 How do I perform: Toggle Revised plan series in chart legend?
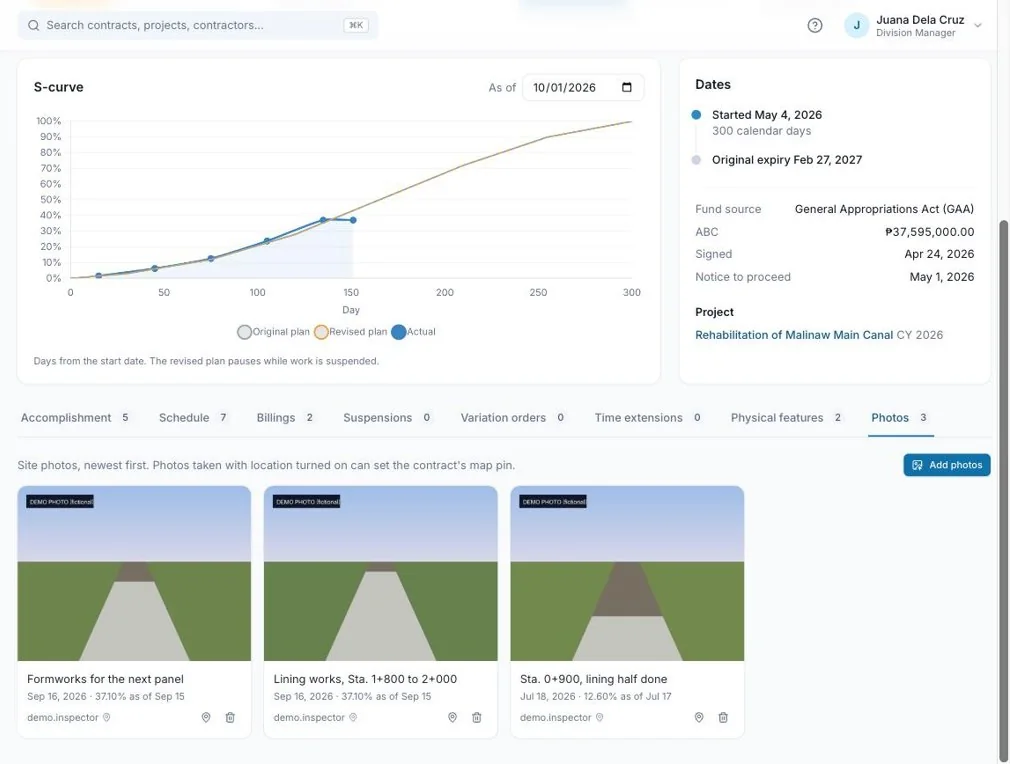point(351,332)
